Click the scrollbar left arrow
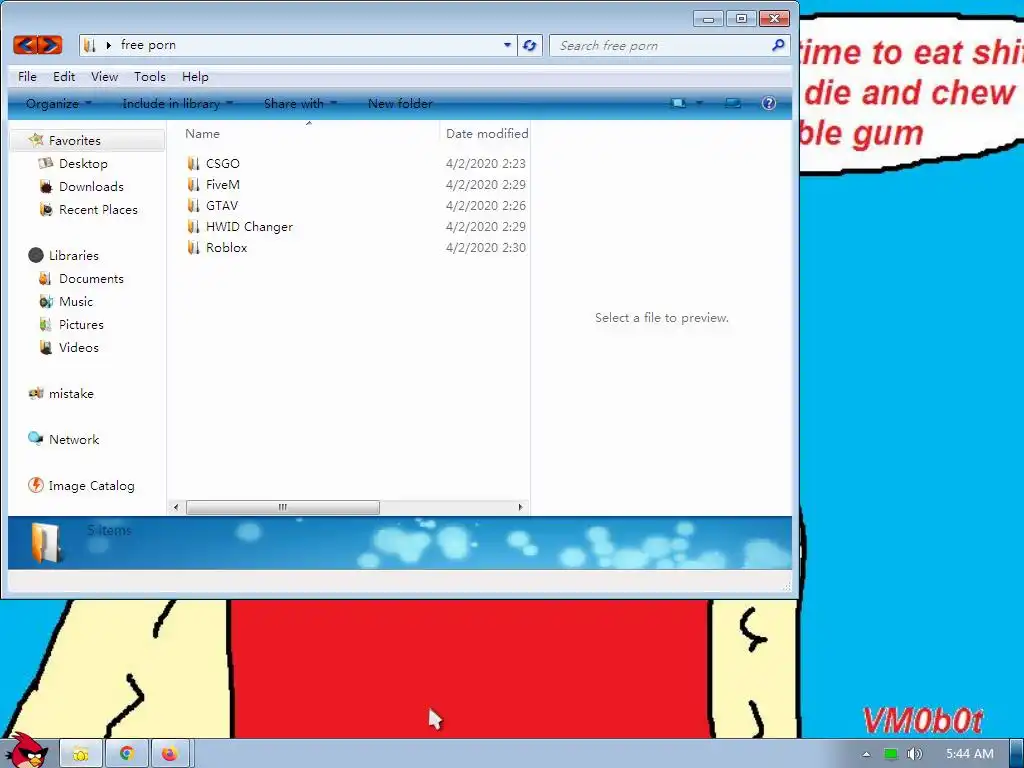 (x=176, y=507)
